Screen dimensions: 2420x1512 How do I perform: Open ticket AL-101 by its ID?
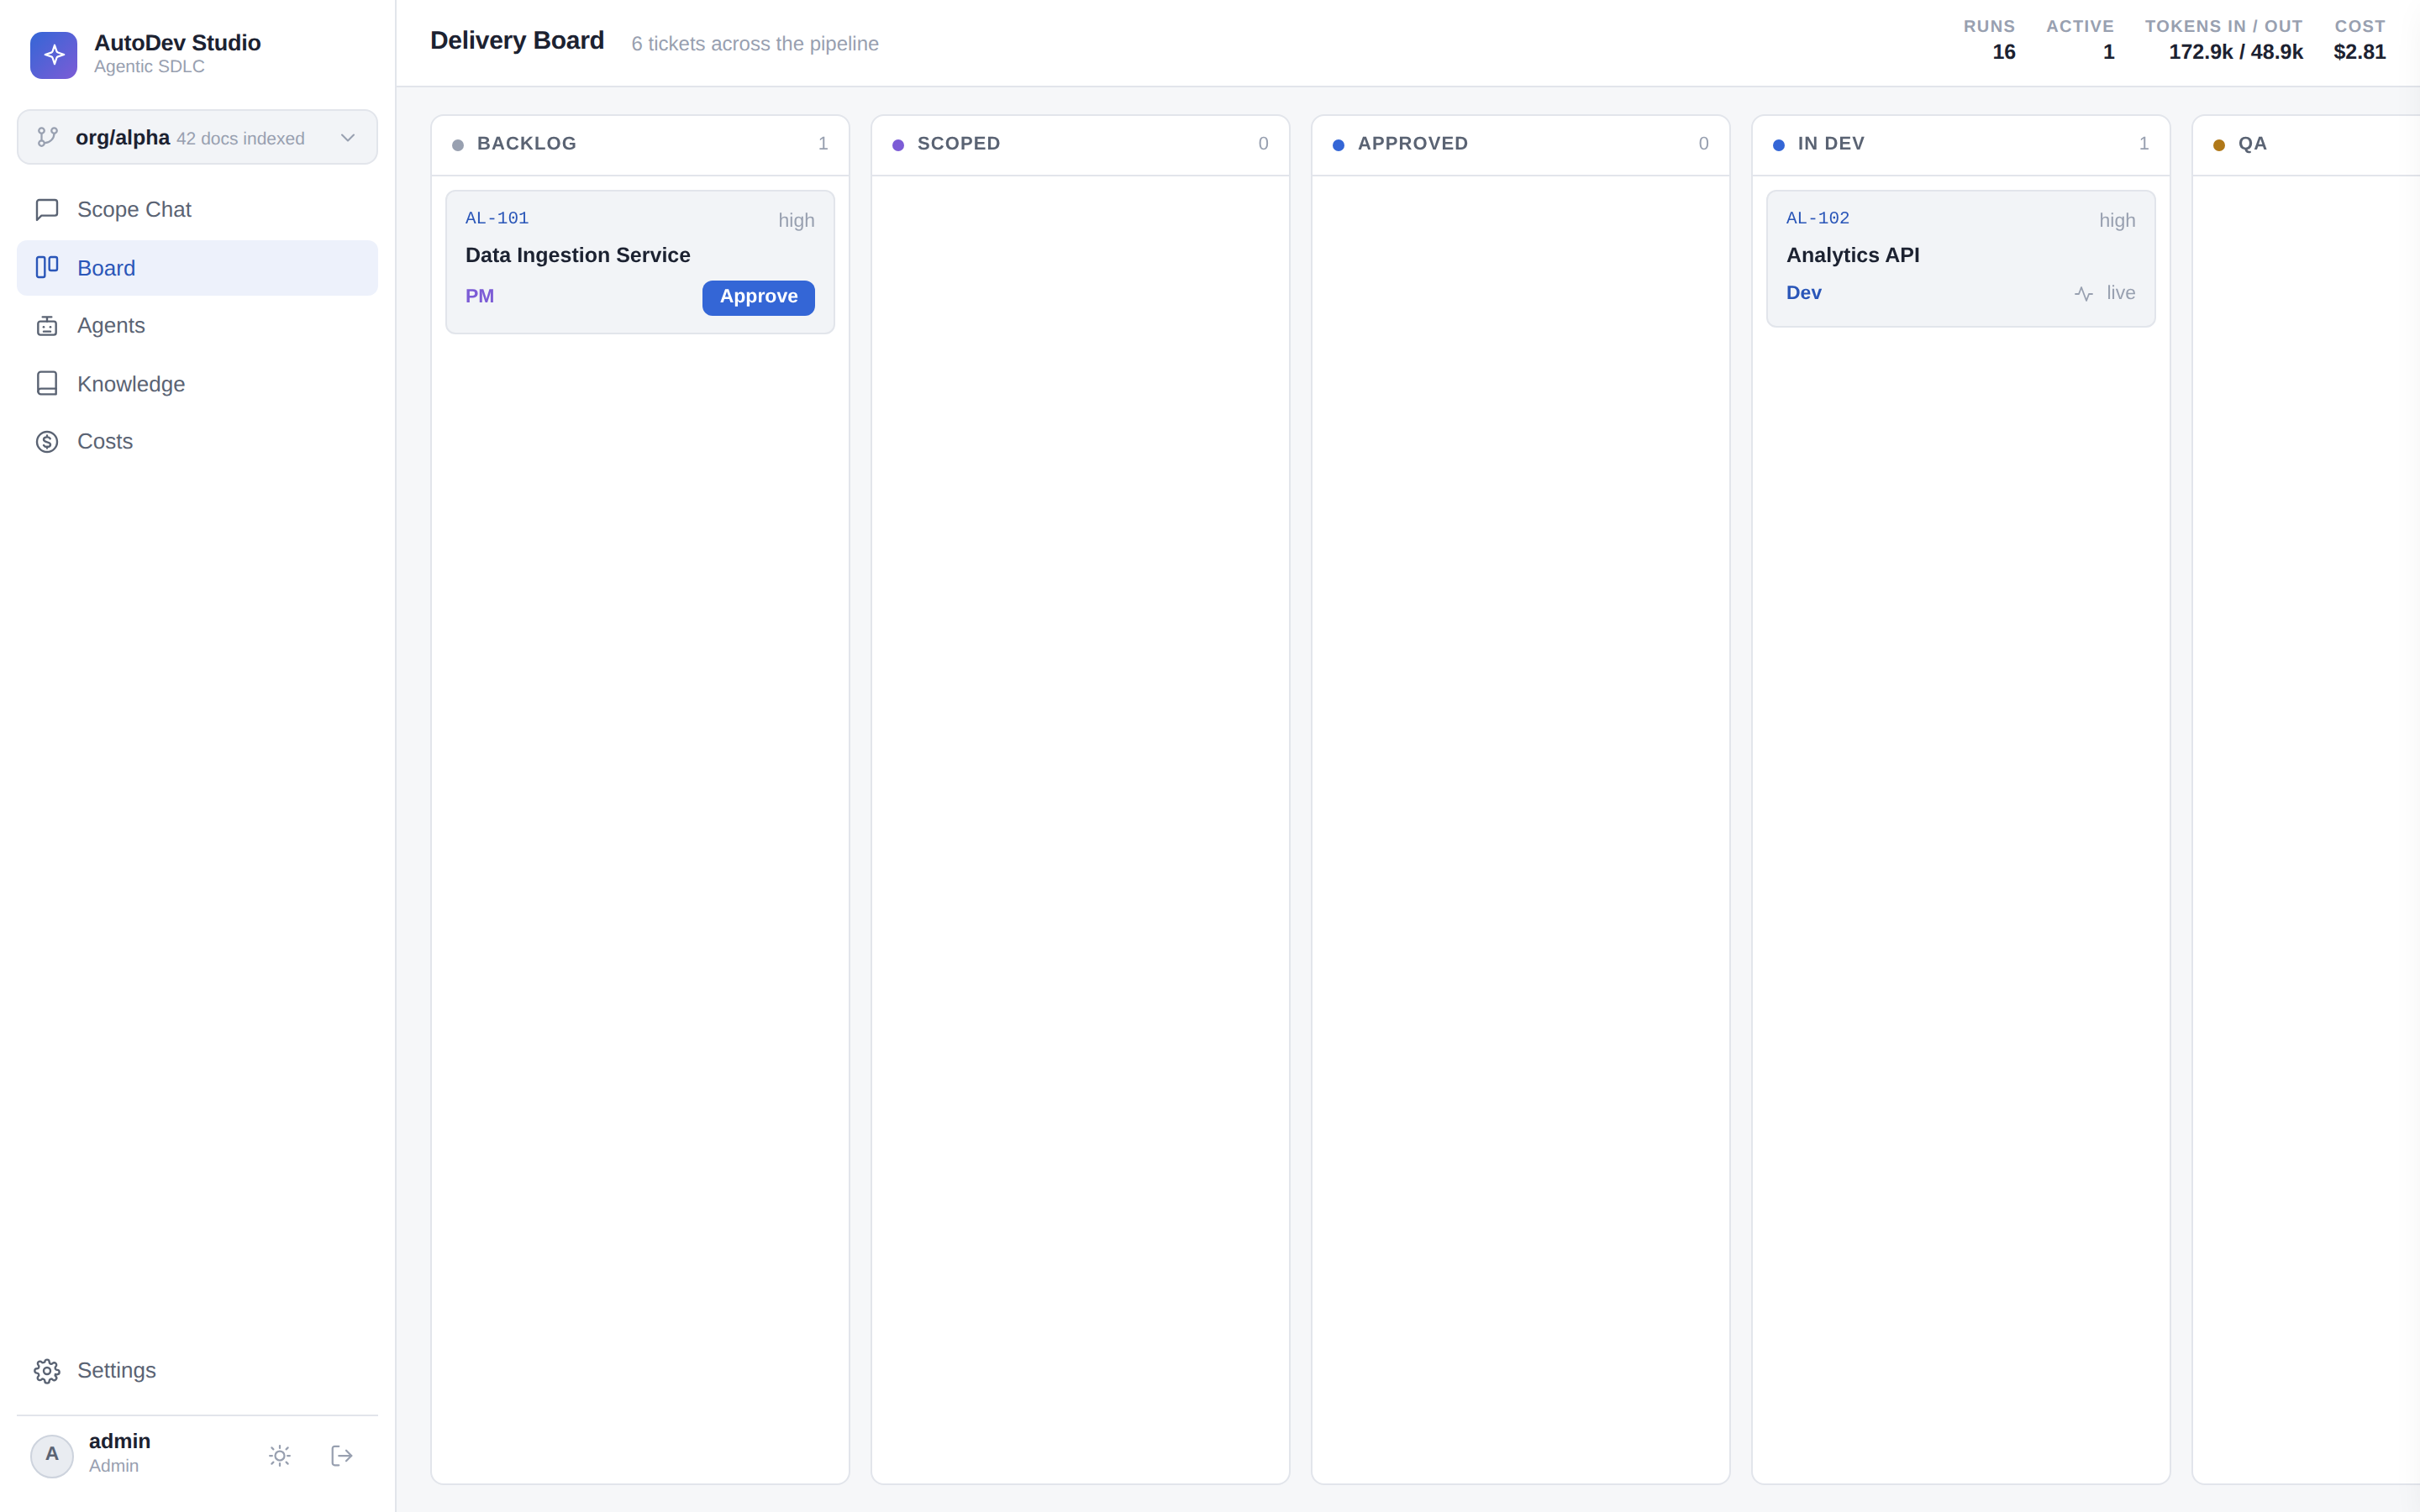tap(497, 218)
